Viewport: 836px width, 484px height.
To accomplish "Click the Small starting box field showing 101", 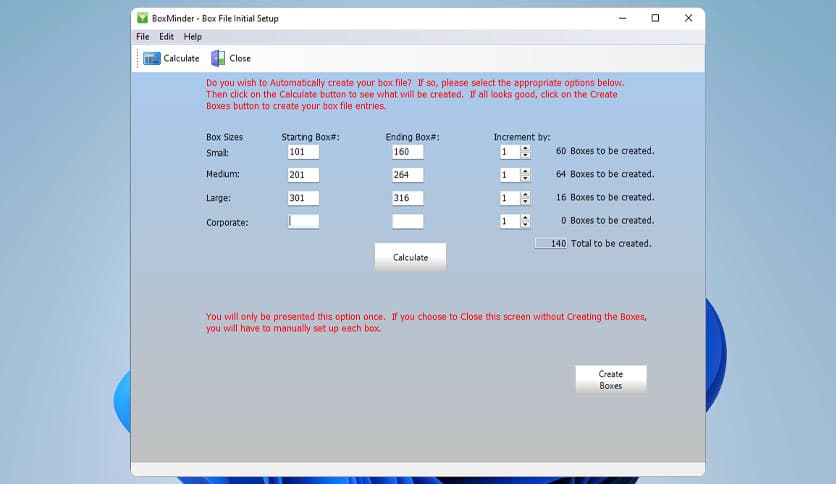I will pos(303,152).
